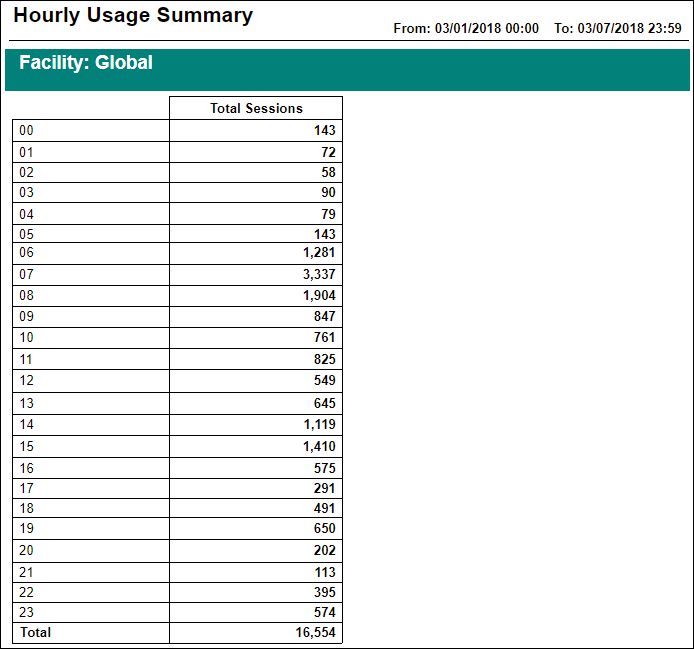
Task: Select hour row label 03
Action: pos(27,193)
